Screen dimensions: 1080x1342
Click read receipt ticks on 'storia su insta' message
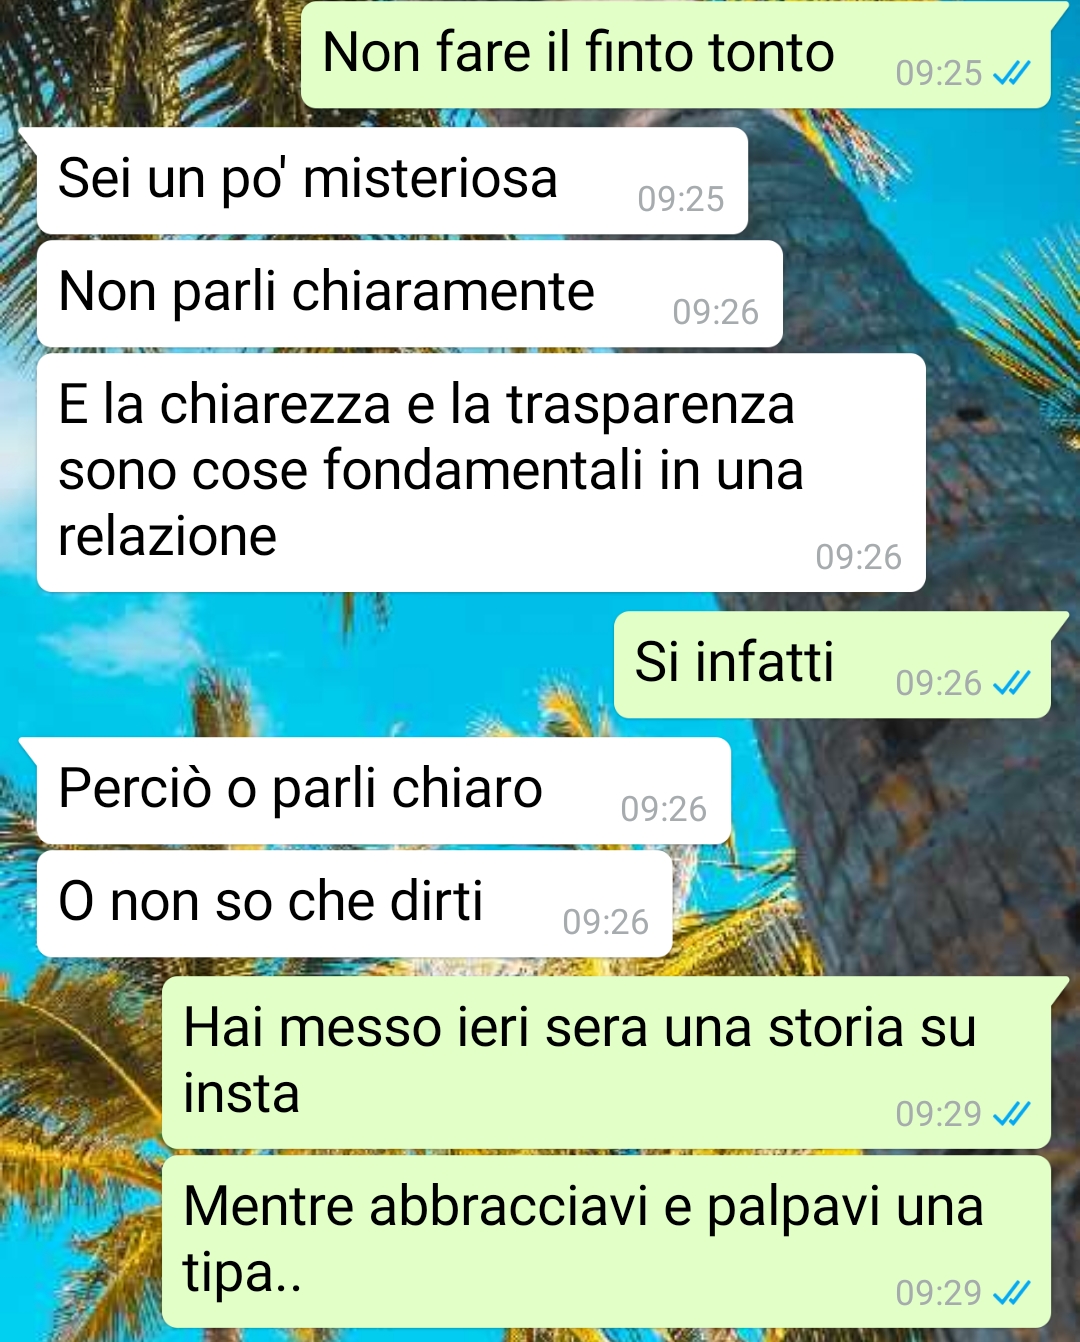(x=1012, y=1113)
